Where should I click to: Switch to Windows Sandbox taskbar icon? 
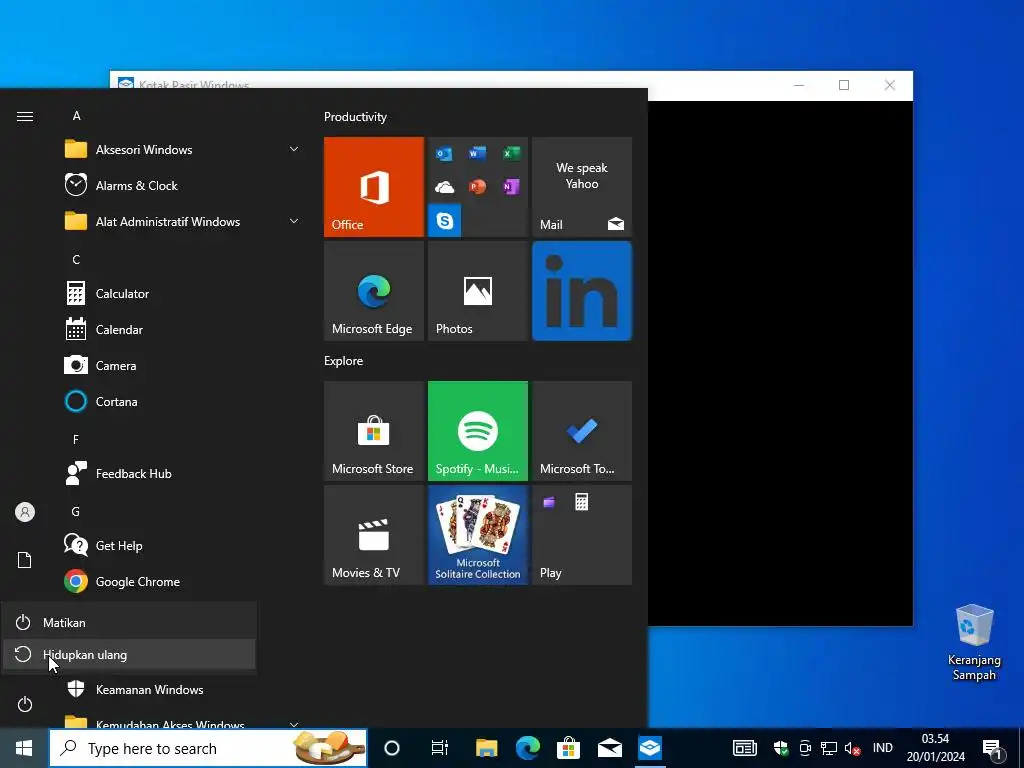pyautogui.click(x=650, y=748)
